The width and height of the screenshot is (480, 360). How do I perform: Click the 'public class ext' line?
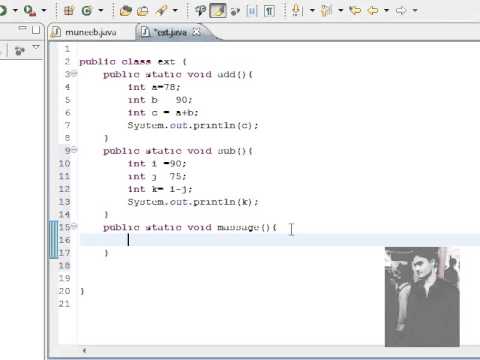click(x=132, y=62)
